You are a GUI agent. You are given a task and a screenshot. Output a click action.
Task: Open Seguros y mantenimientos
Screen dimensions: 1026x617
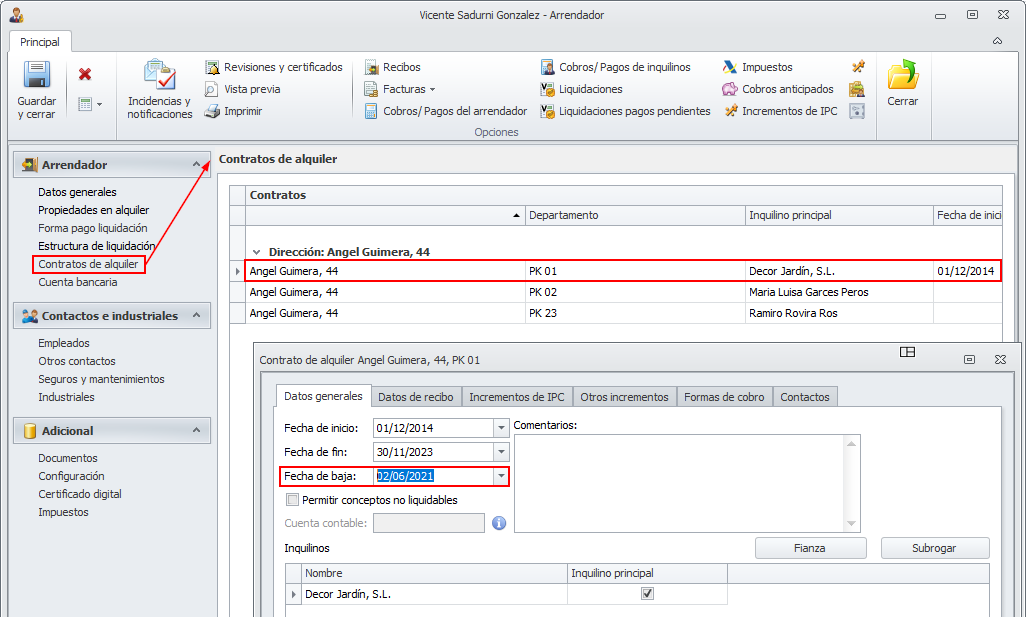coord(101,379)
